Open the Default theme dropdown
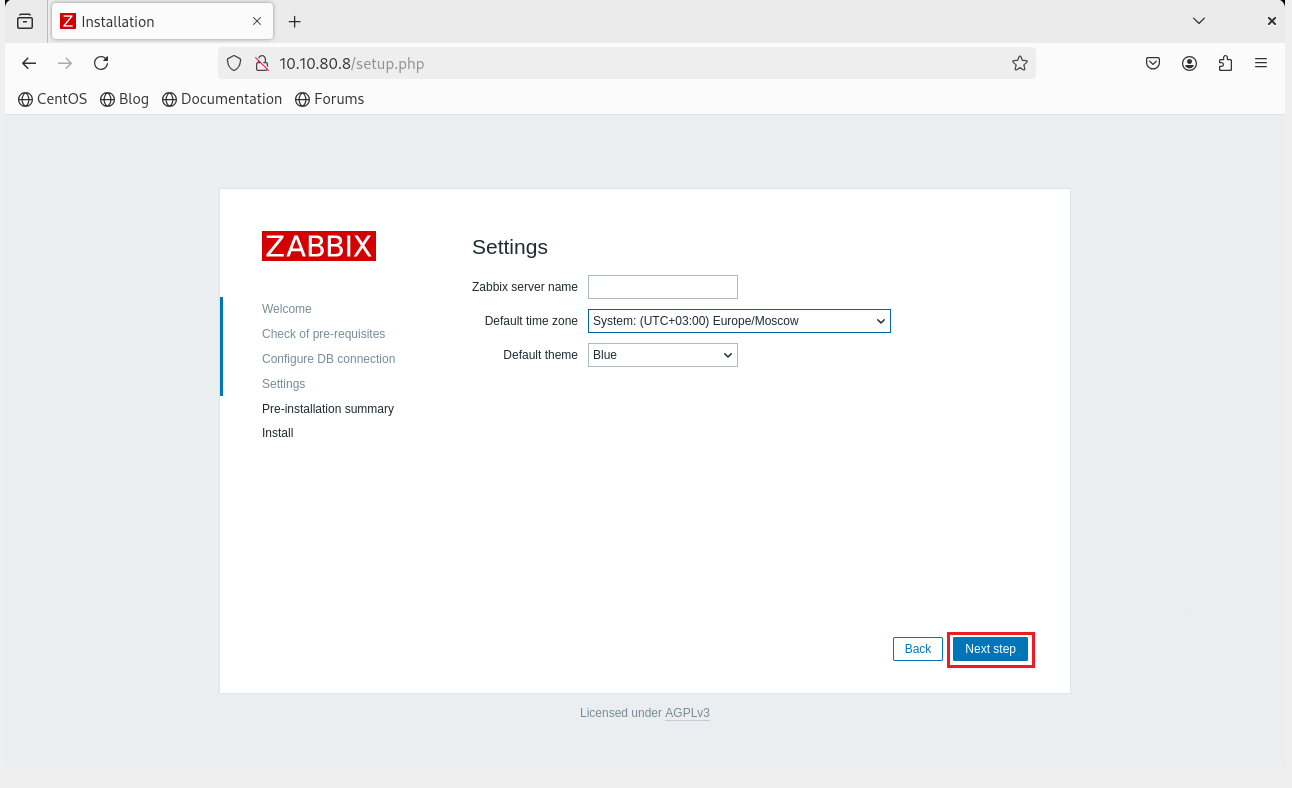The height and width of the screenshot is (788, 1292). (663, 355)
